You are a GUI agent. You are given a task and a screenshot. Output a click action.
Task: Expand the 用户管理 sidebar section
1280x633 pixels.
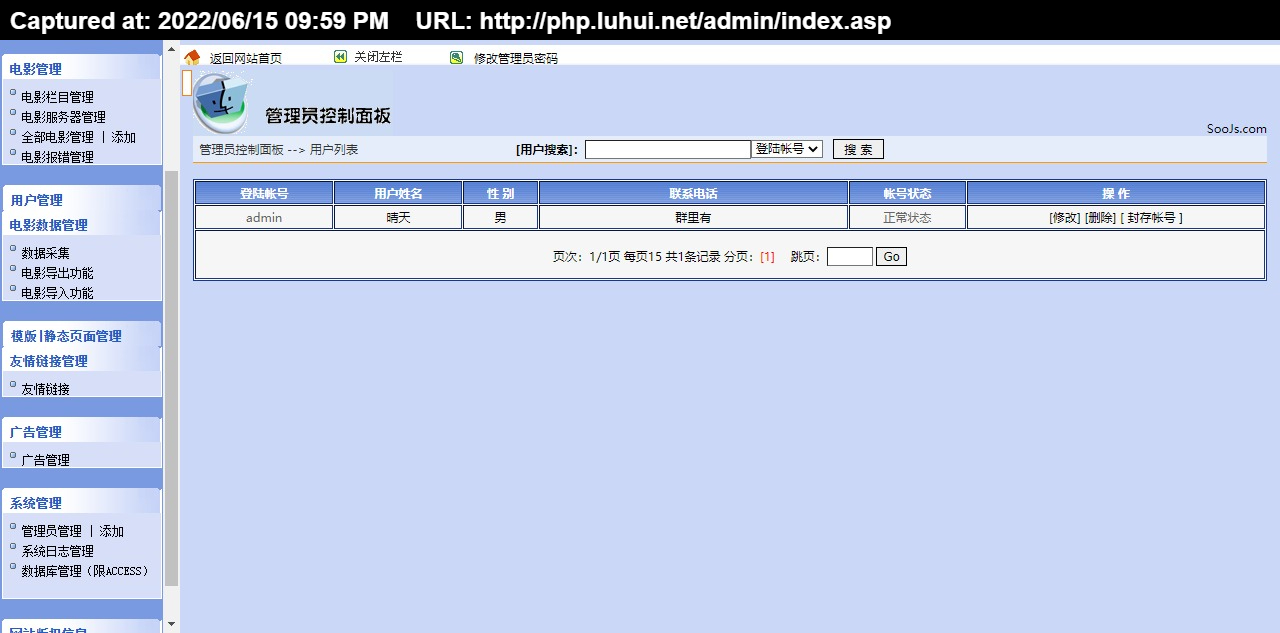coord(37,200)
